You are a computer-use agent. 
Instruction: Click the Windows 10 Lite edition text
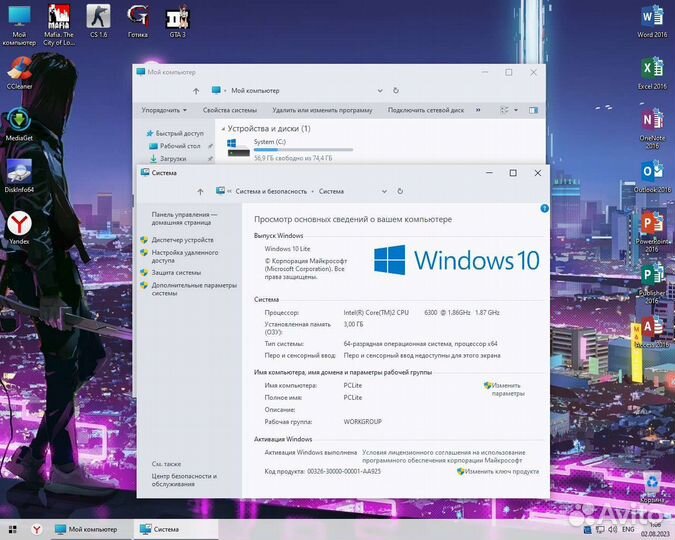[x=287, y=249]
